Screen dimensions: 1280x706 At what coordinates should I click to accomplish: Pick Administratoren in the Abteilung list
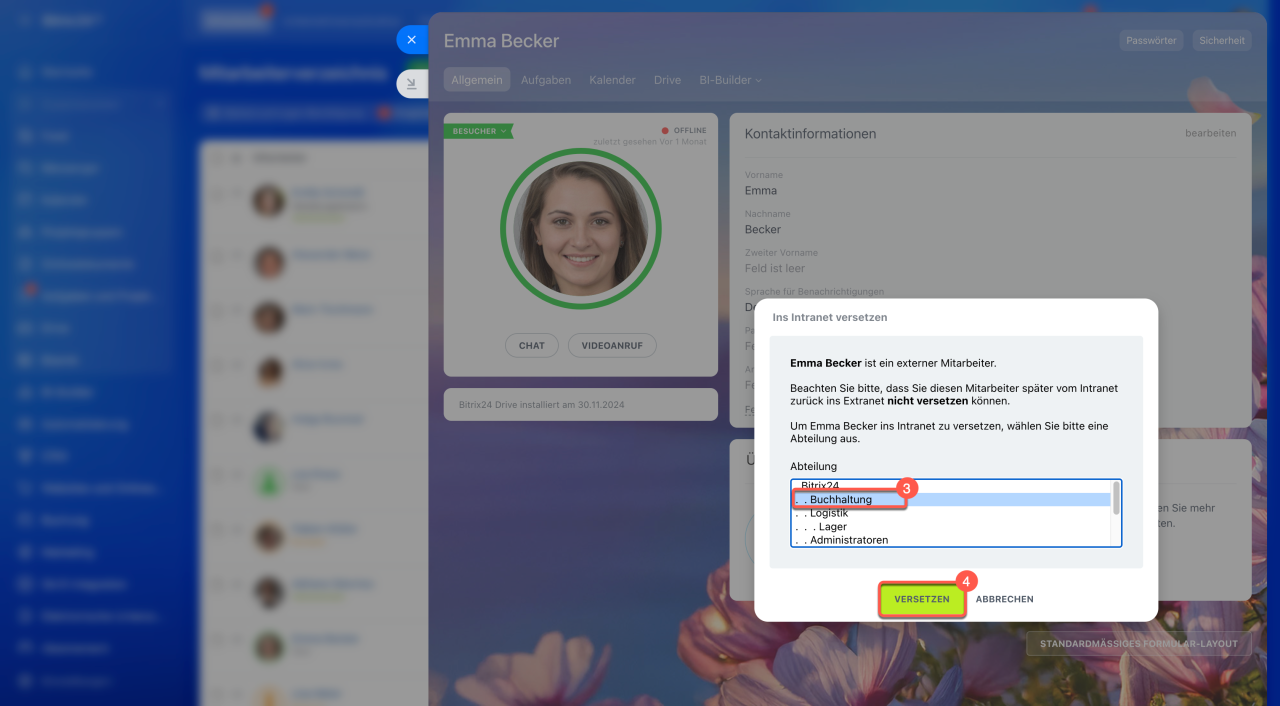[951, 540]
